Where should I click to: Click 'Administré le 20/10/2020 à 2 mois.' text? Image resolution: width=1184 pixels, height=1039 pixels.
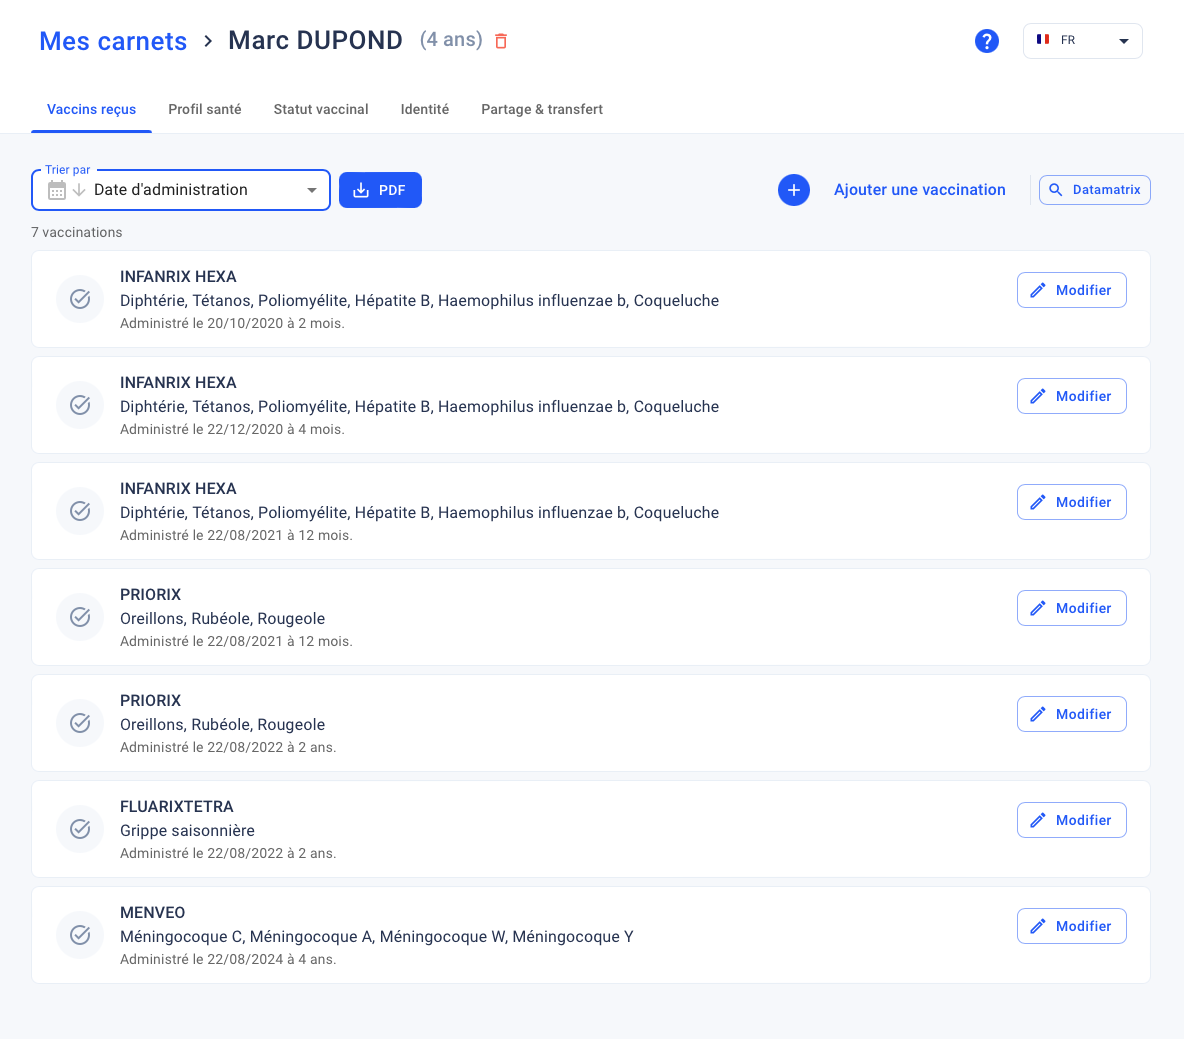[232, 323]
